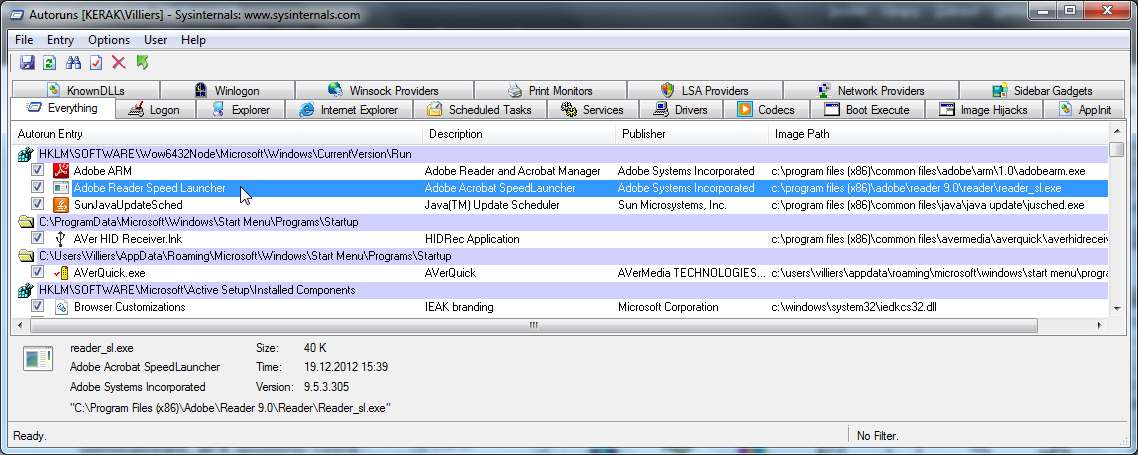
Task: Click the Autoruns title bar app icon
Action: [16, 15]
